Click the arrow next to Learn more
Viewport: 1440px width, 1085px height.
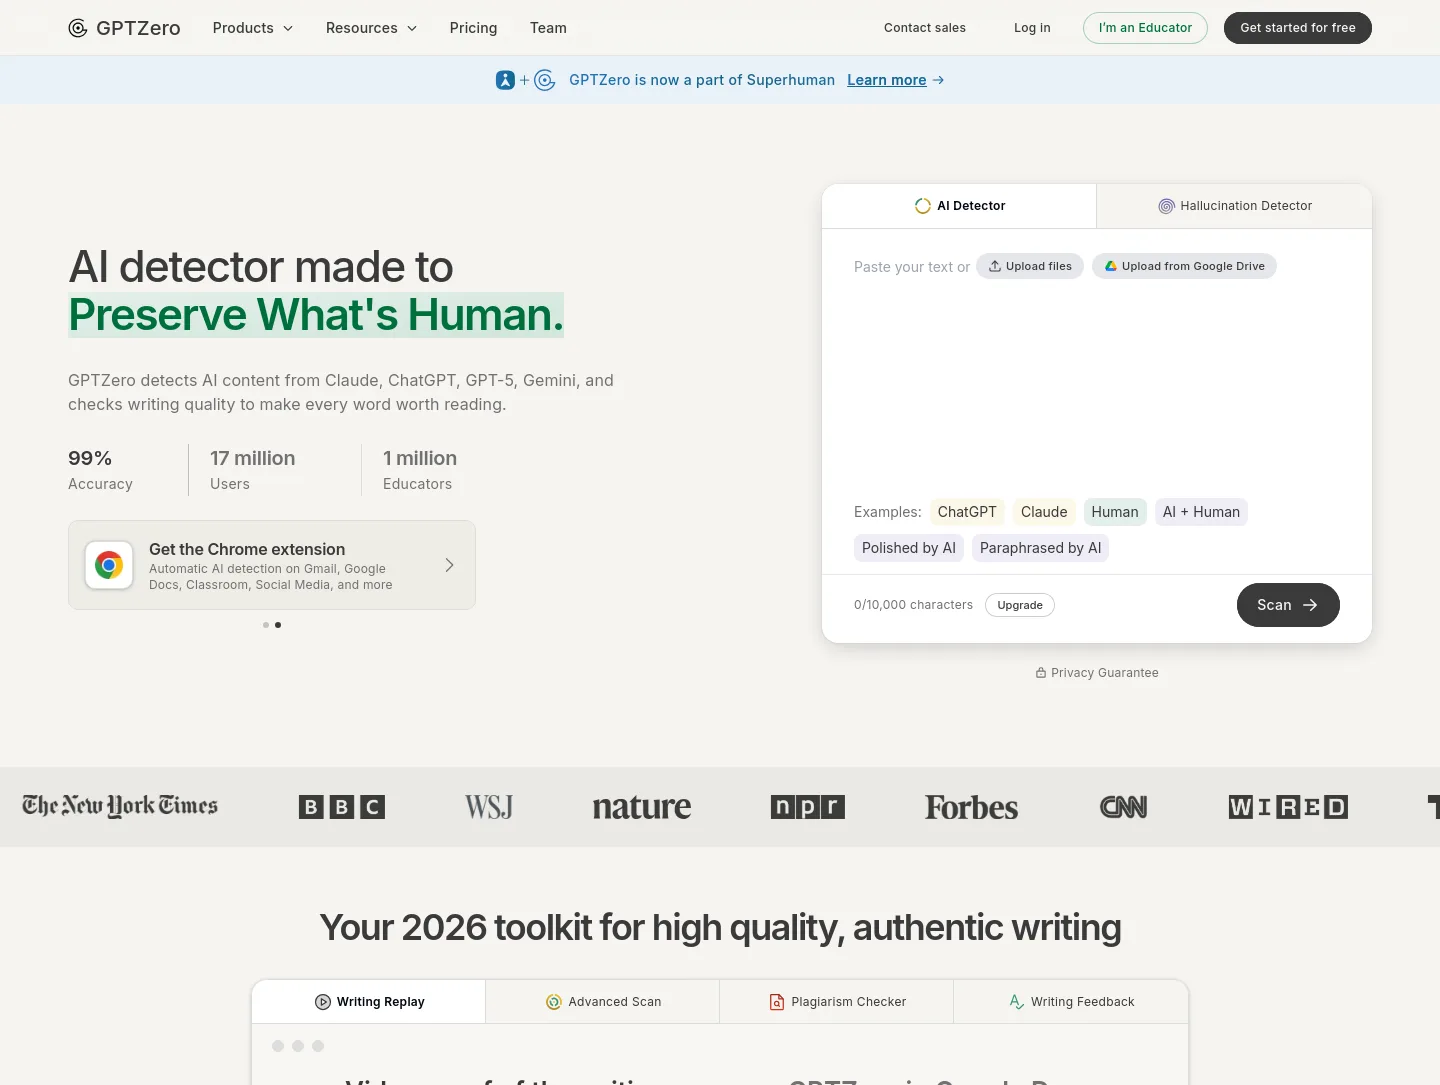pyautogui.click(x=938, y=80)
